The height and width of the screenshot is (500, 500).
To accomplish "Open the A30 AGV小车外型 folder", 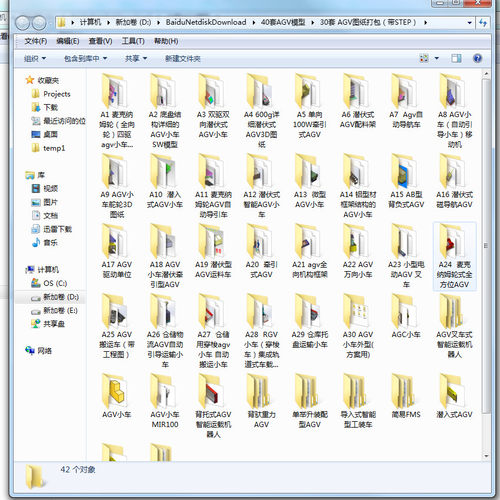I will [358, 326].
